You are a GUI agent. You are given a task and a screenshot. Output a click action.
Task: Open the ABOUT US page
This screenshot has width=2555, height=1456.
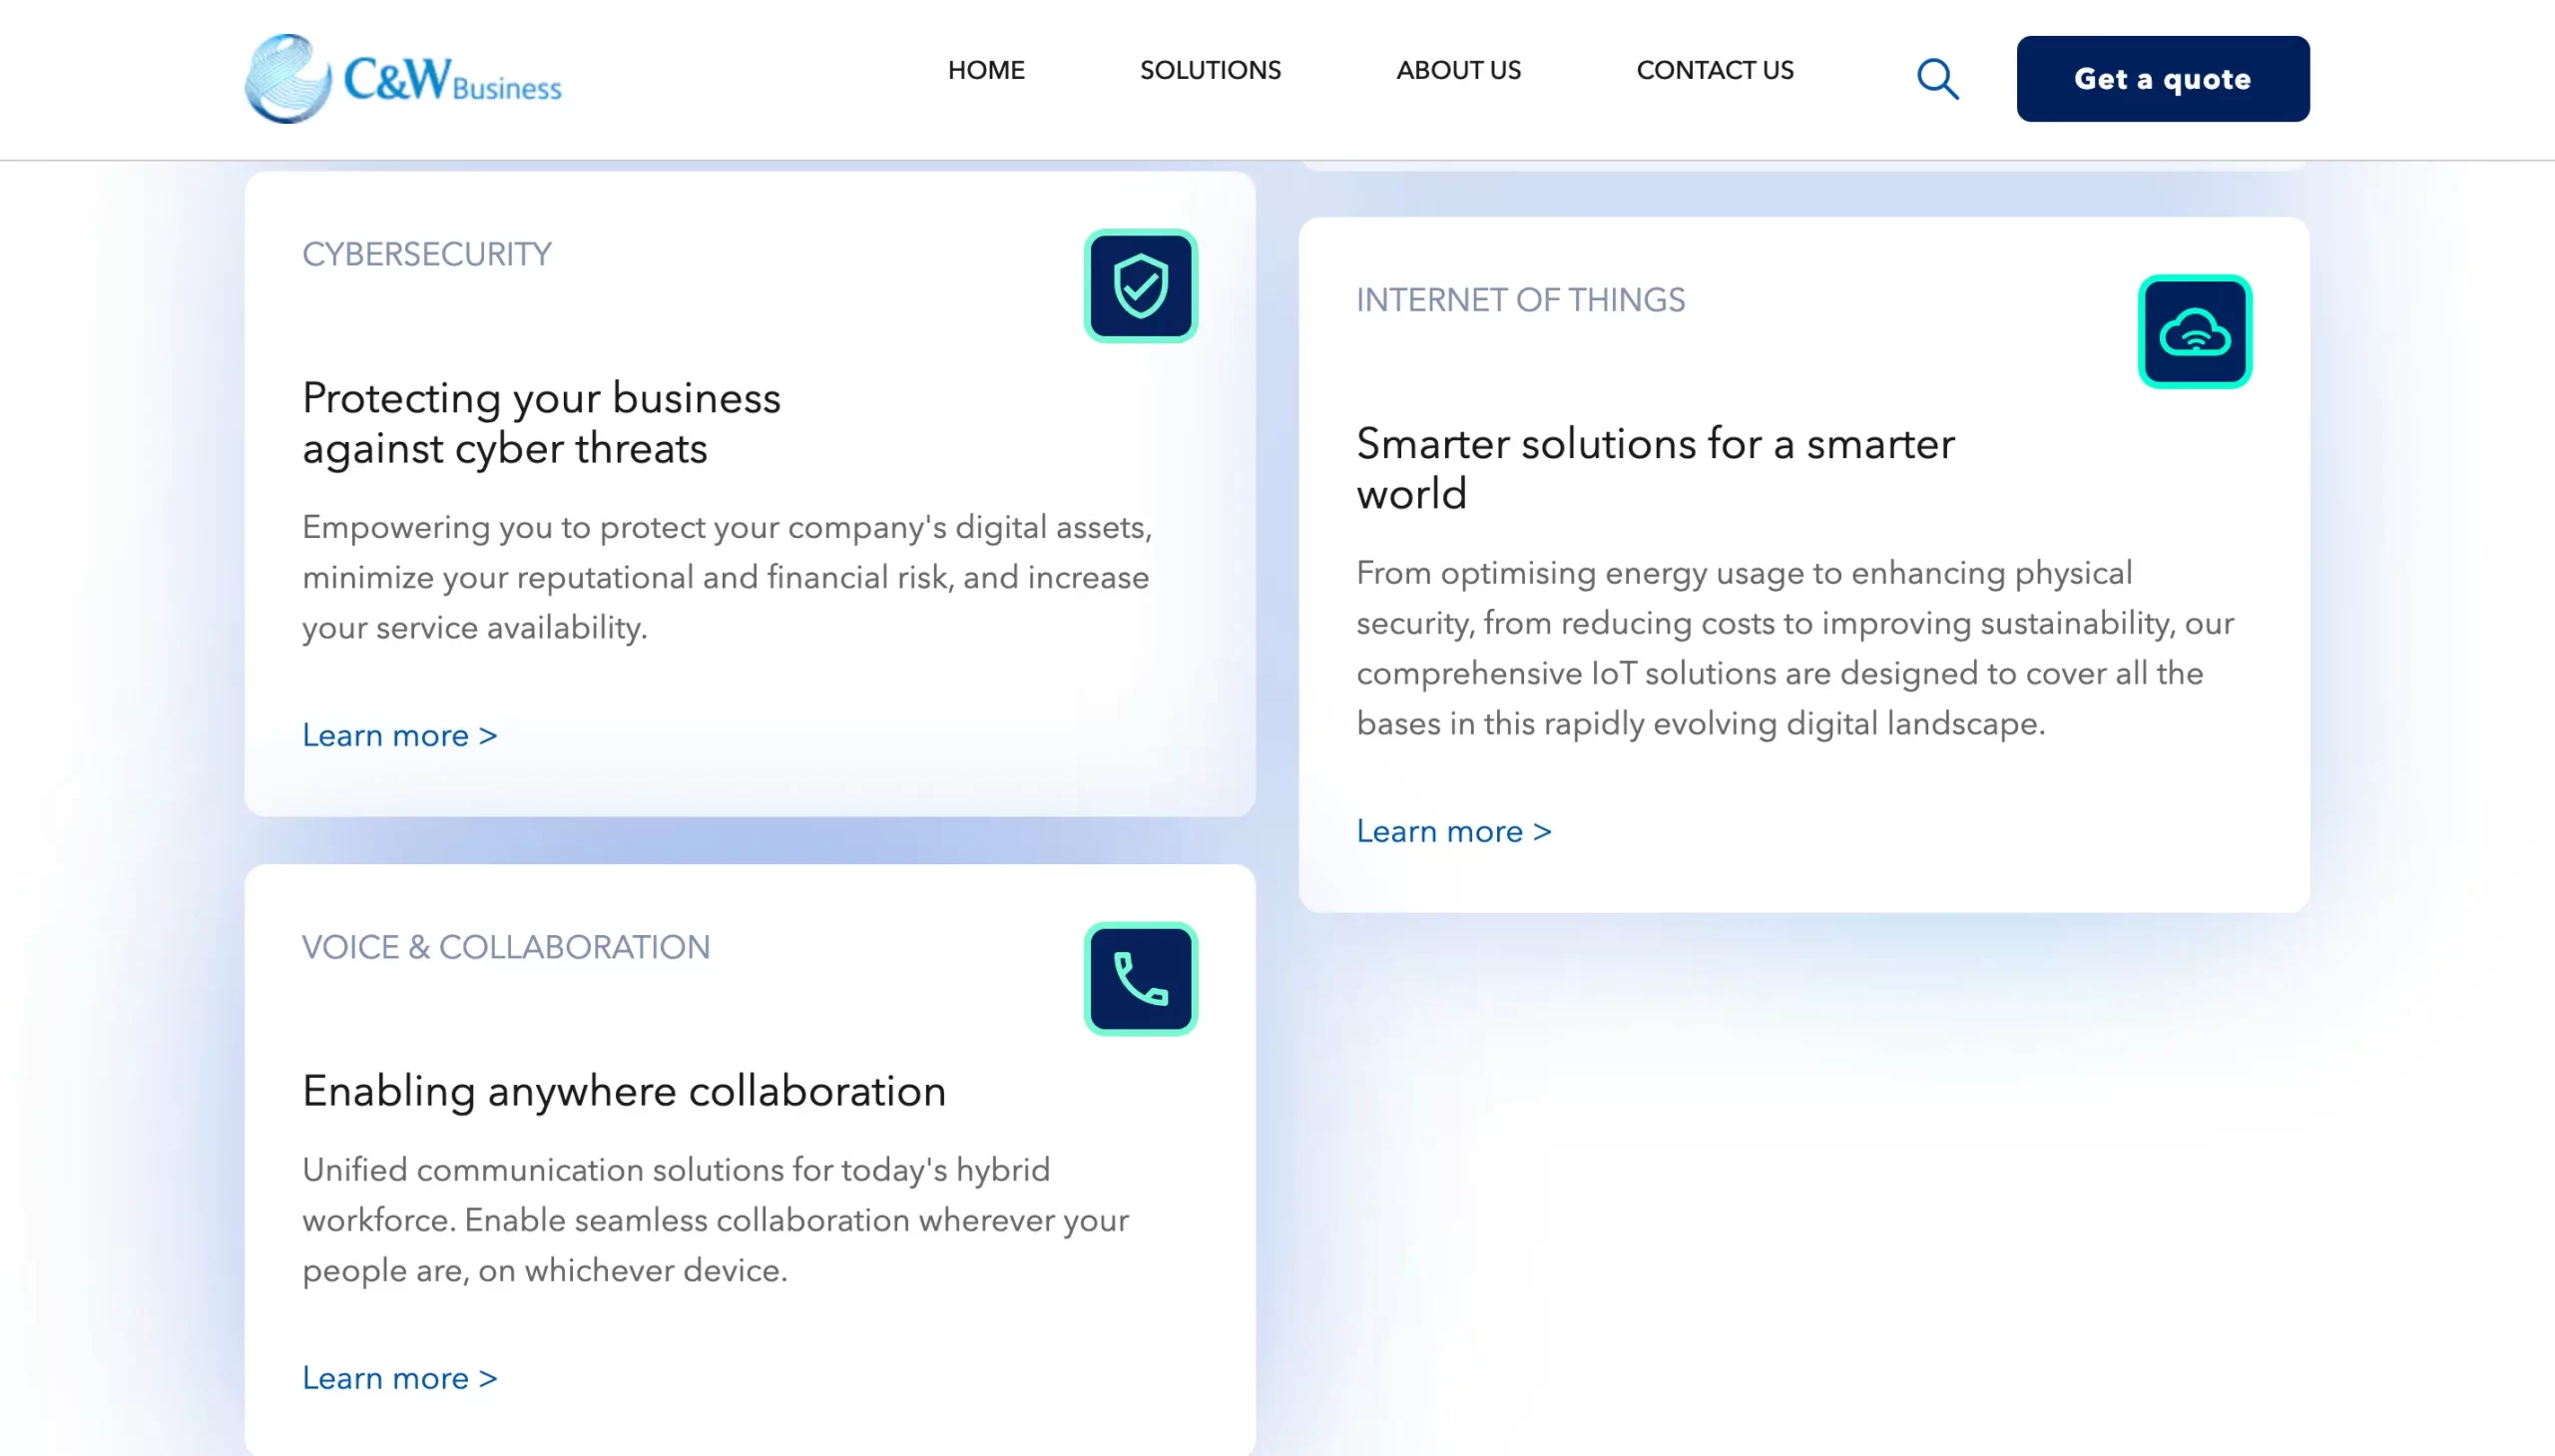[x=1458, y=70]
